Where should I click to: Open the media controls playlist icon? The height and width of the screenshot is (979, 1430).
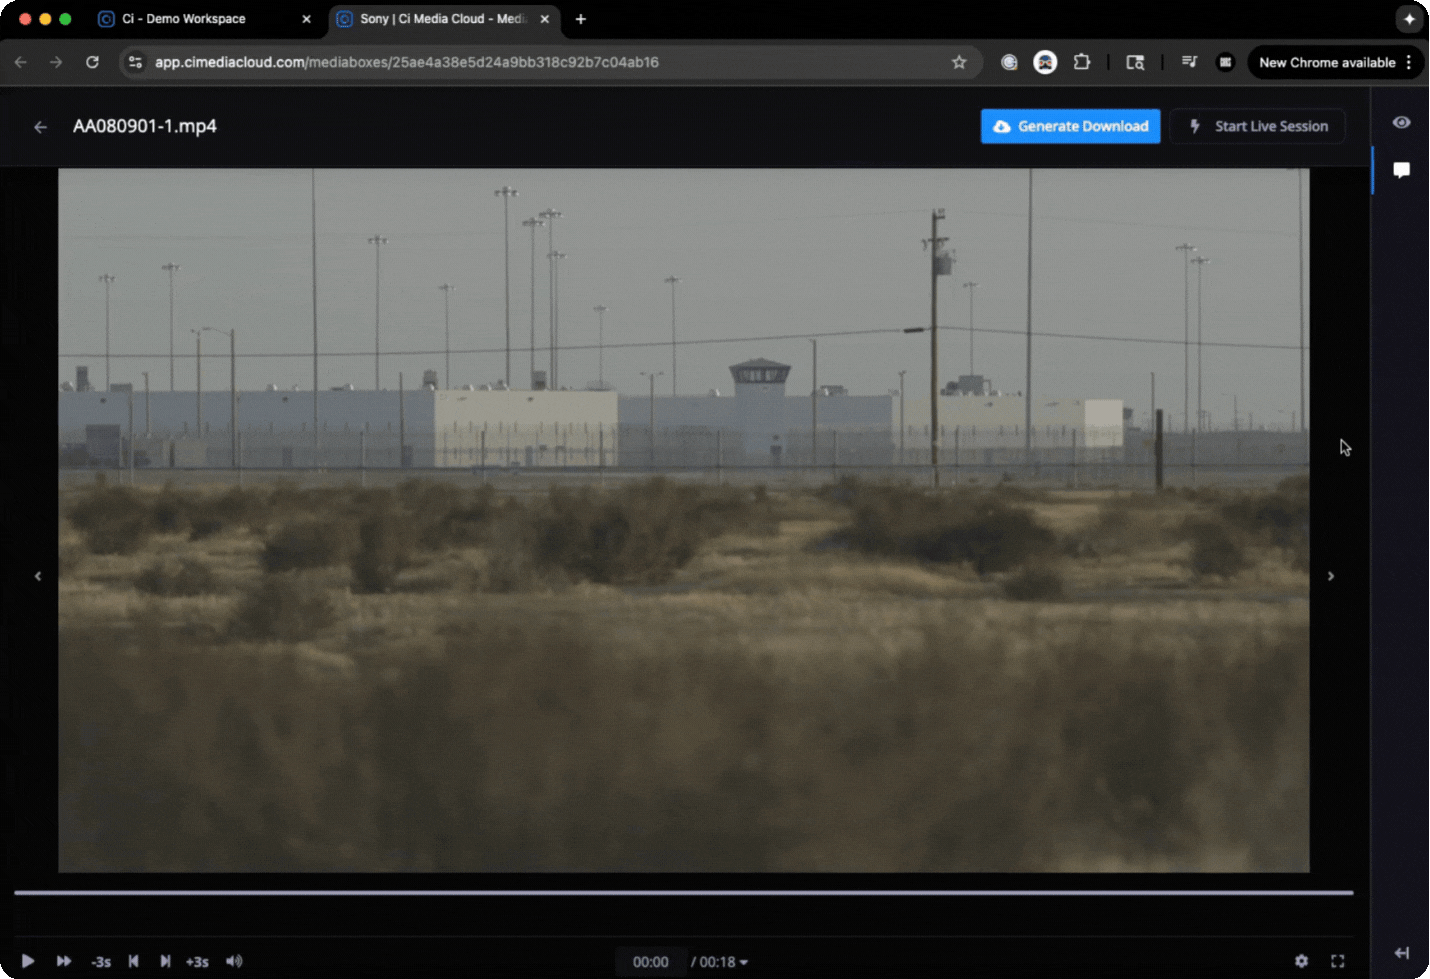(1189, 62)
